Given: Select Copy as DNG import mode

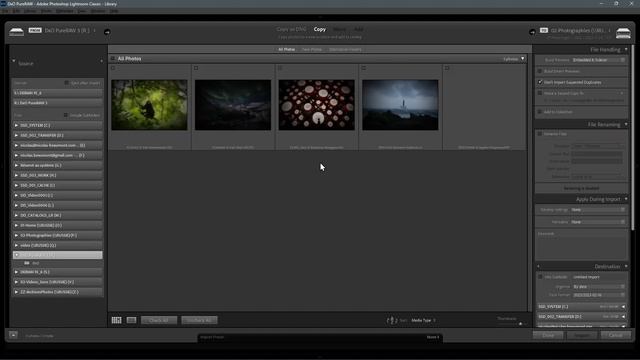Looking at the screenshot, I should tap(291, 29).
